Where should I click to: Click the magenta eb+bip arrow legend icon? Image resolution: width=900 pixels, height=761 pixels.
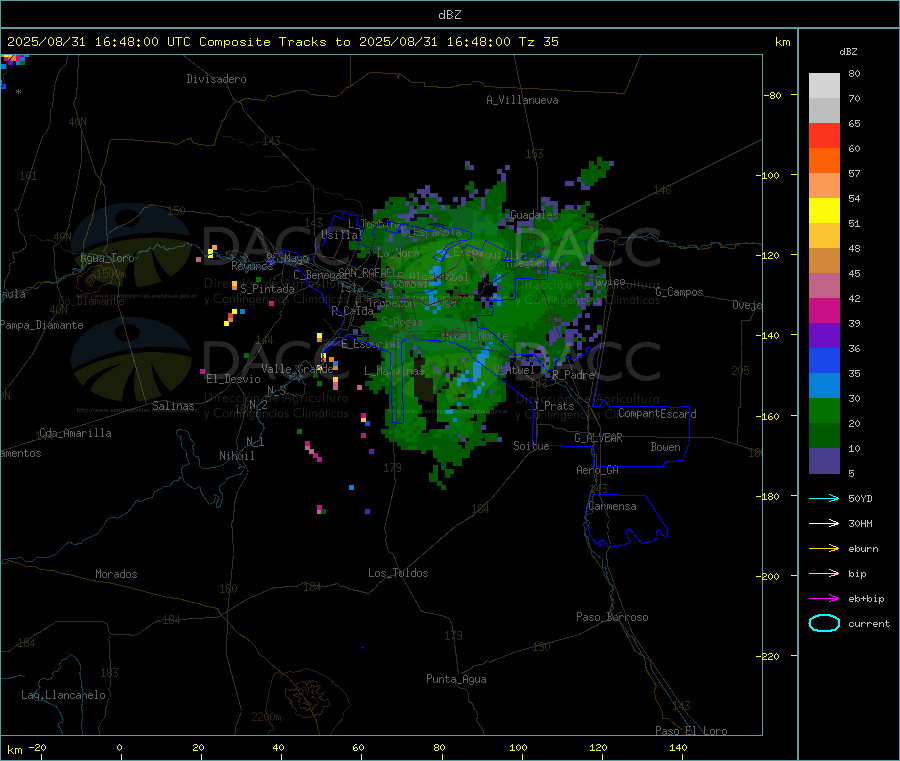824,598
